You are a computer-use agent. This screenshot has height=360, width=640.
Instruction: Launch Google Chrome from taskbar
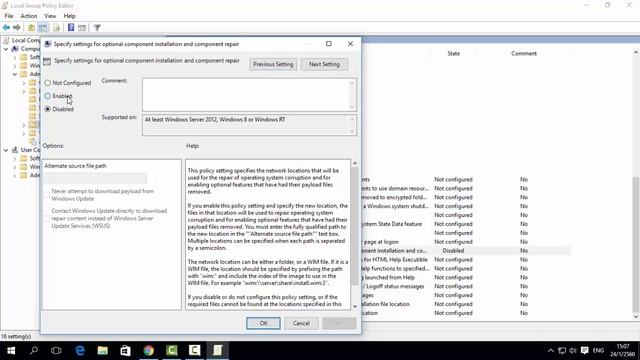(x=149, y=351)
